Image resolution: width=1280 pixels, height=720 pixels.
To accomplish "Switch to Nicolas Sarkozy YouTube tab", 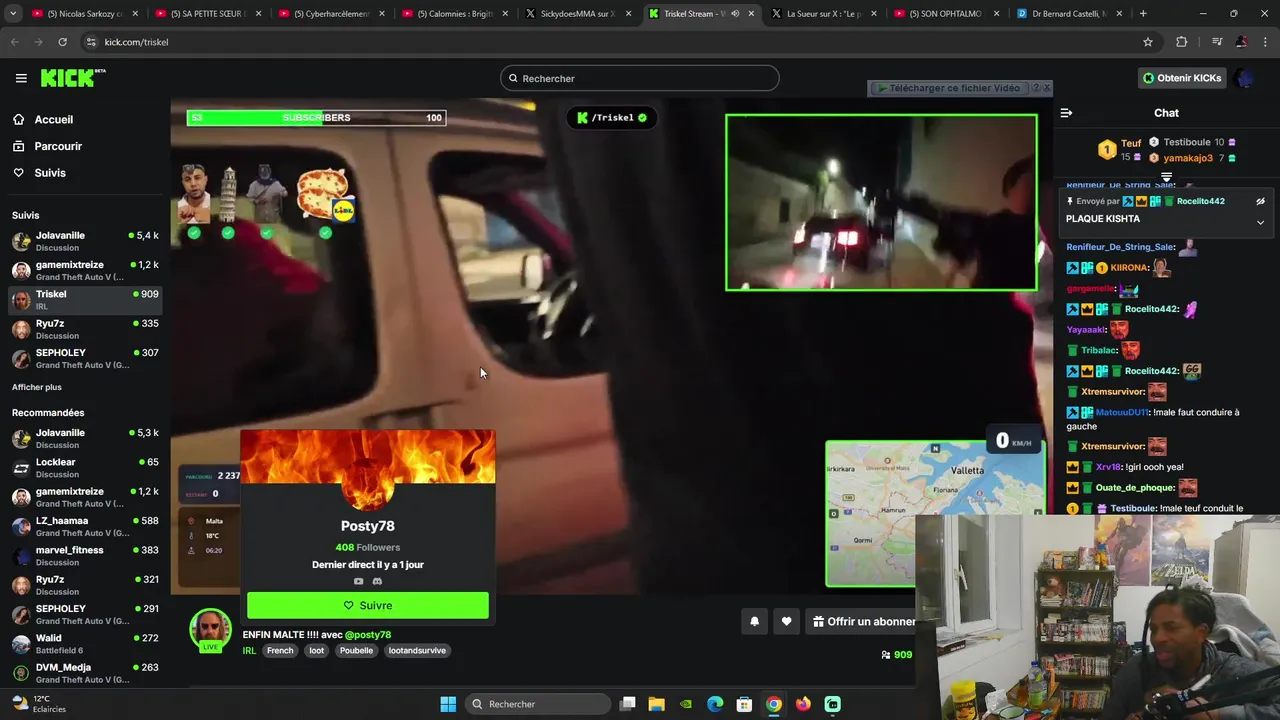I will pyautogui.click(x=85, y=14).
